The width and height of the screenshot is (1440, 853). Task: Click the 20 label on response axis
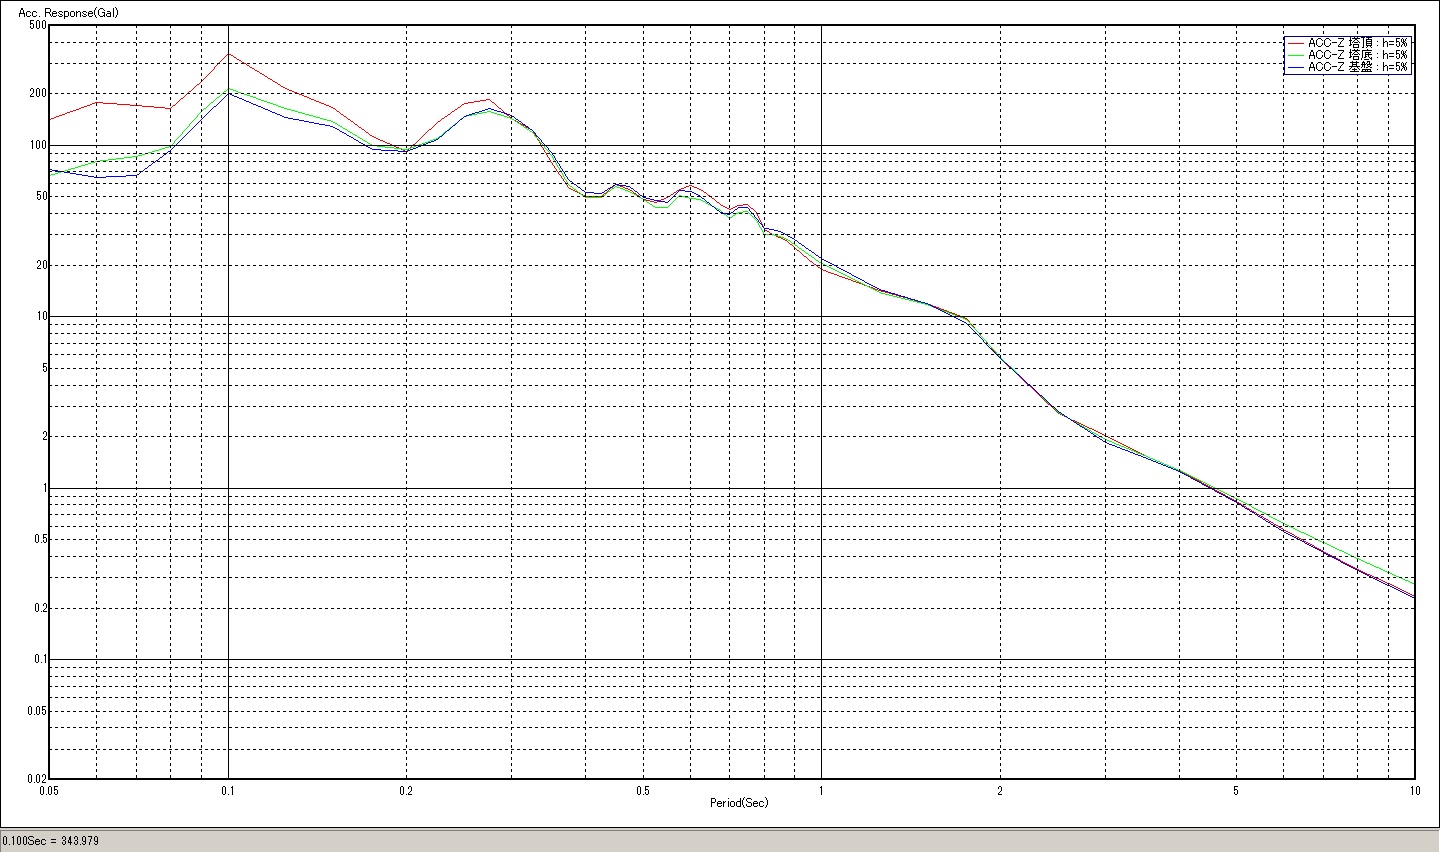(40, 266)
